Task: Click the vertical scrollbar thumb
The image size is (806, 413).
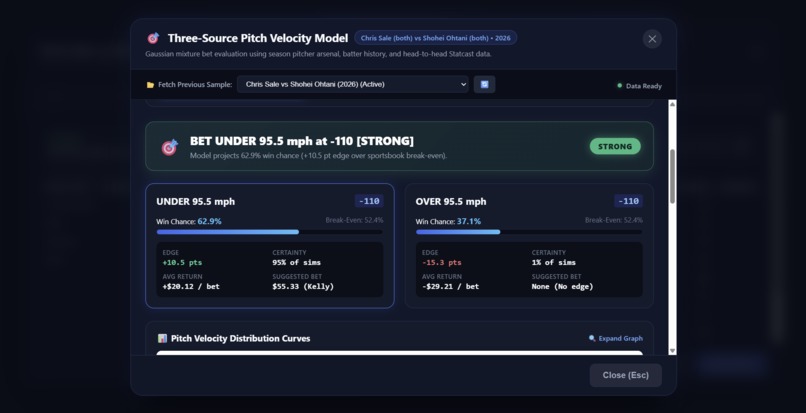Action: pos(672,176)
